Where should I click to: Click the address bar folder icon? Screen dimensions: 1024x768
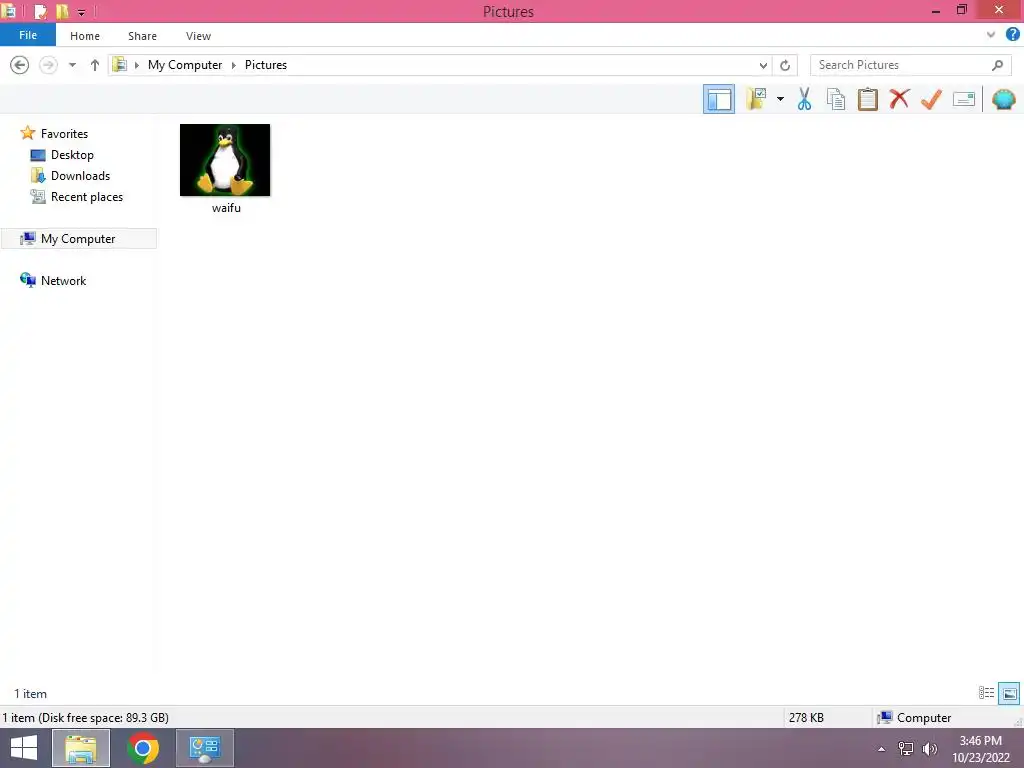120,64
